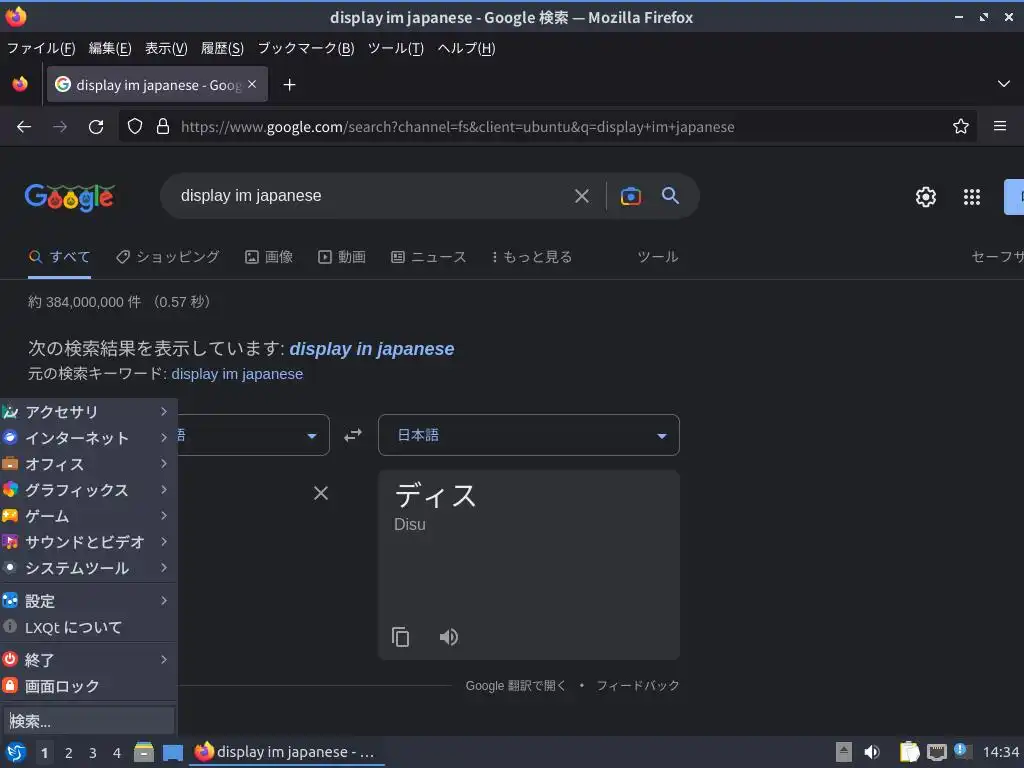This screenshot has width=1024, height=768.
Task: Expand 設定 submenu
Action: tap(88, 601)
